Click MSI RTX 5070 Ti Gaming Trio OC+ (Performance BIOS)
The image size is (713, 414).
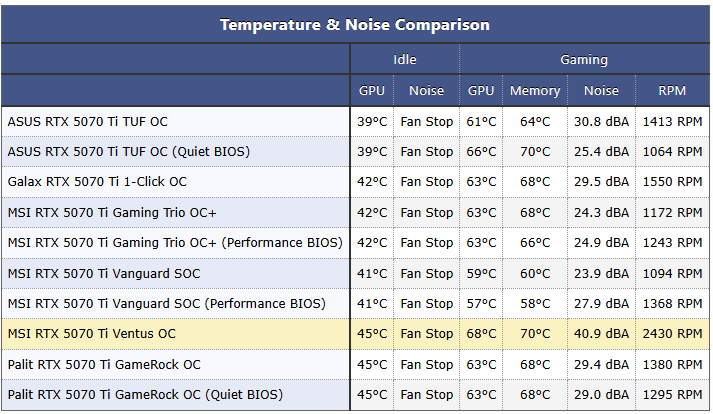click(175, 243)
